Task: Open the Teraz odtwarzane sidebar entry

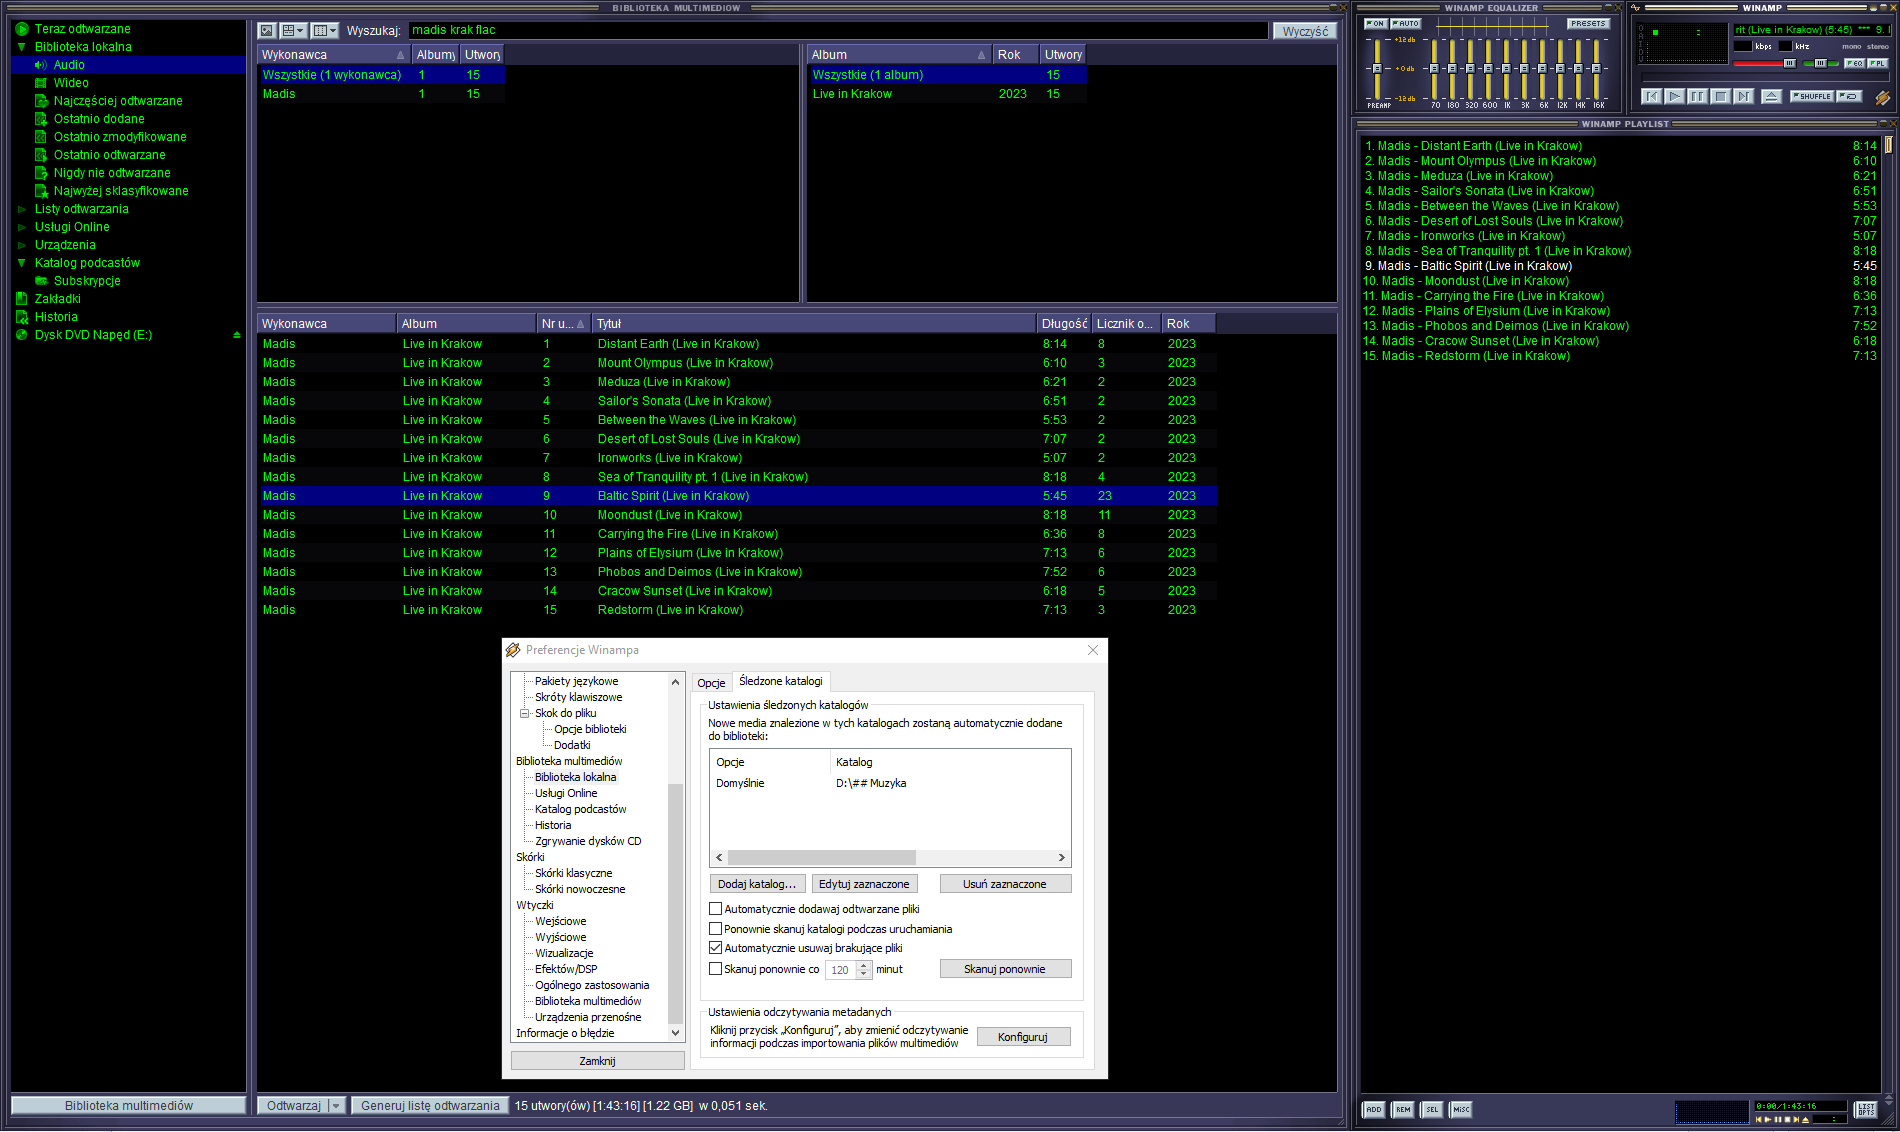Action: tap(82, 29)
